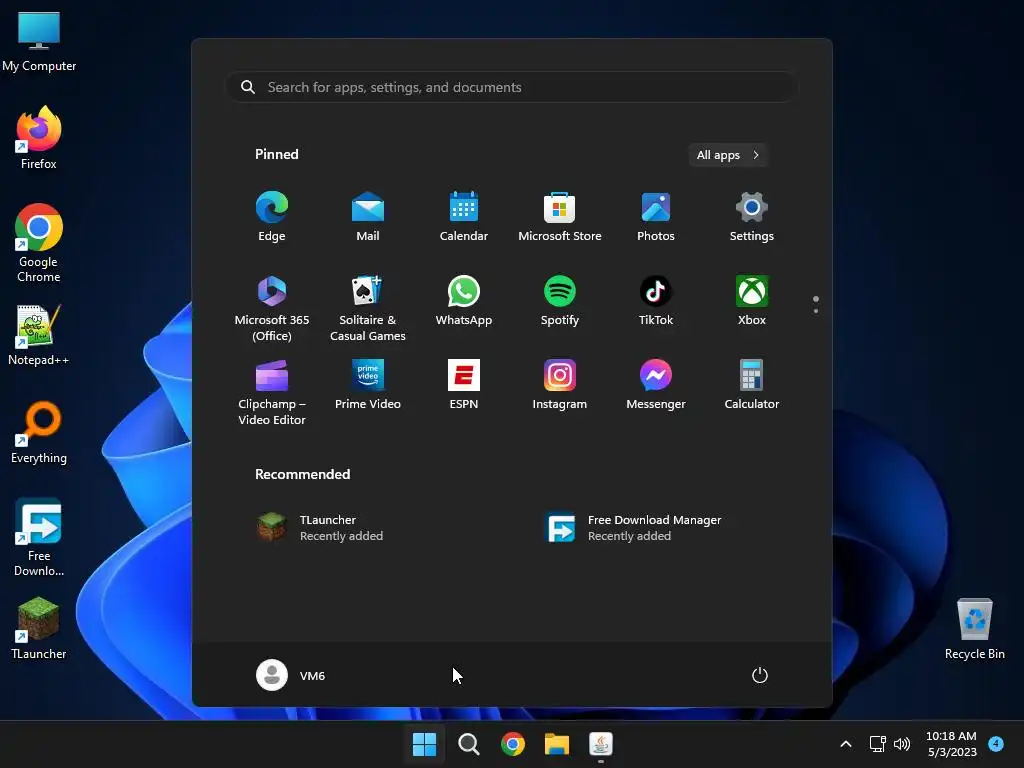Viewport: 1024px width, 768px height.
Task: Switch to the Java app on taskbar
Action: [601, 744]
